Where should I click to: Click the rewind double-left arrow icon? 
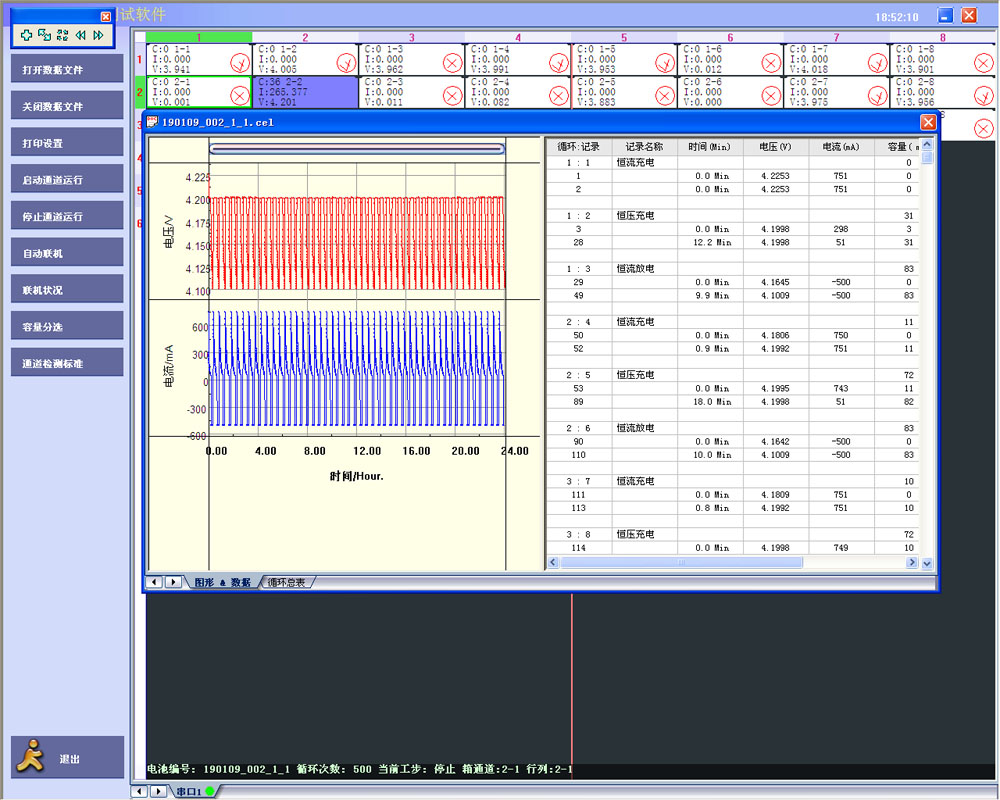80,35
